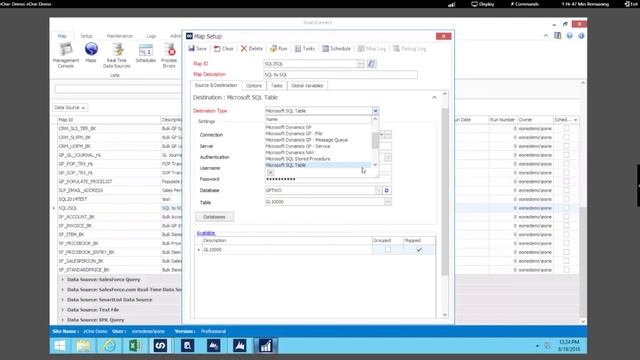Open the Setup ribbon tab
640x360 pixels.
pos(86,36)
